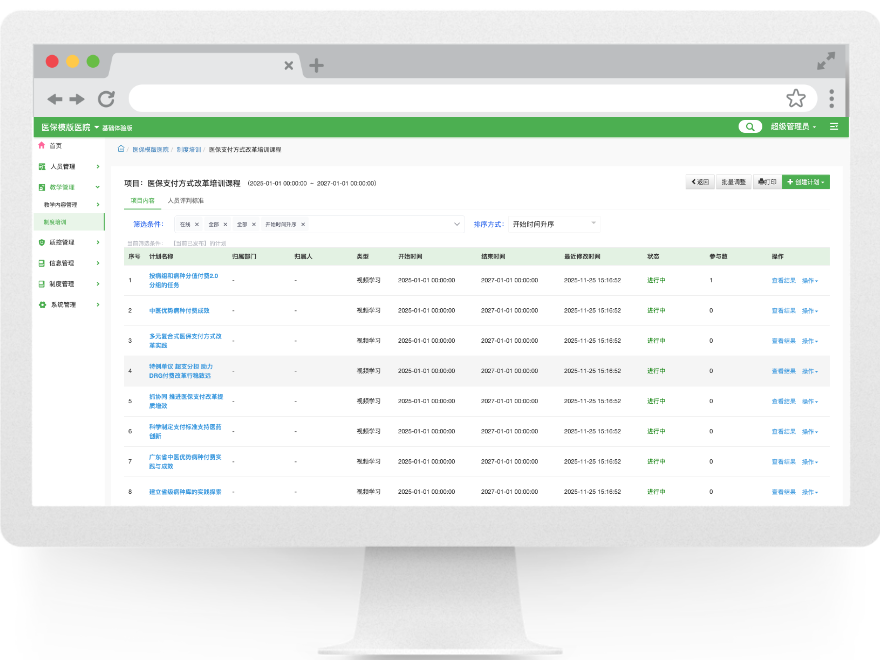
Task: Open plan link in row 2
Action: (179, 310)
